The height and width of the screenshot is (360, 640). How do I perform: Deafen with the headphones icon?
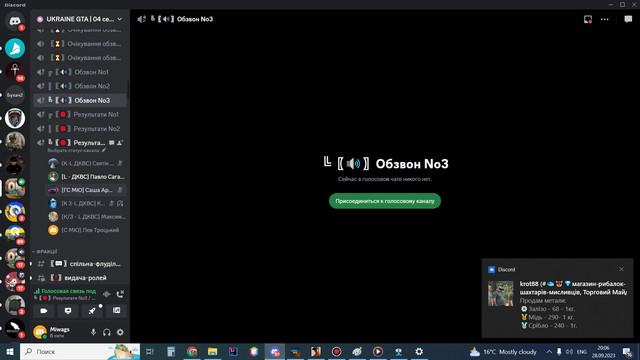(107, 332)
